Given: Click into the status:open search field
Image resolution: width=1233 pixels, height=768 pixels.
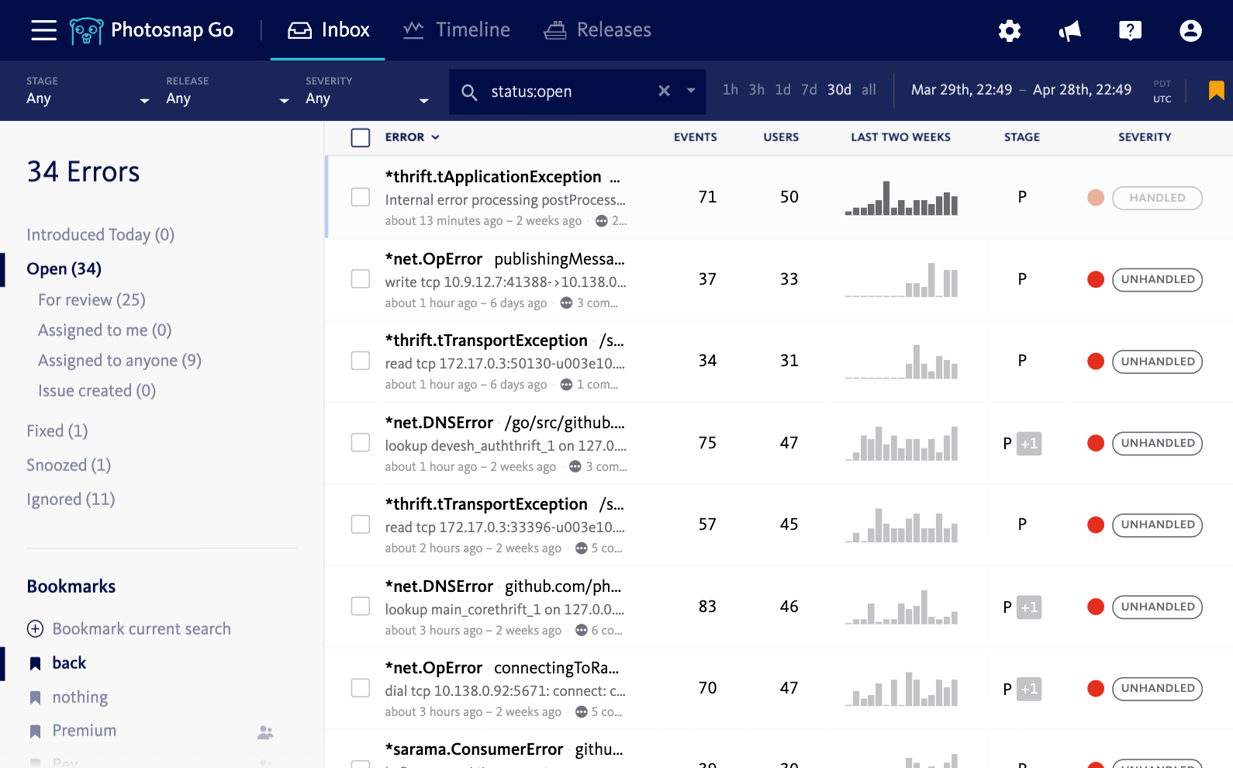Looking at the screenshot, I should [570, 91].
